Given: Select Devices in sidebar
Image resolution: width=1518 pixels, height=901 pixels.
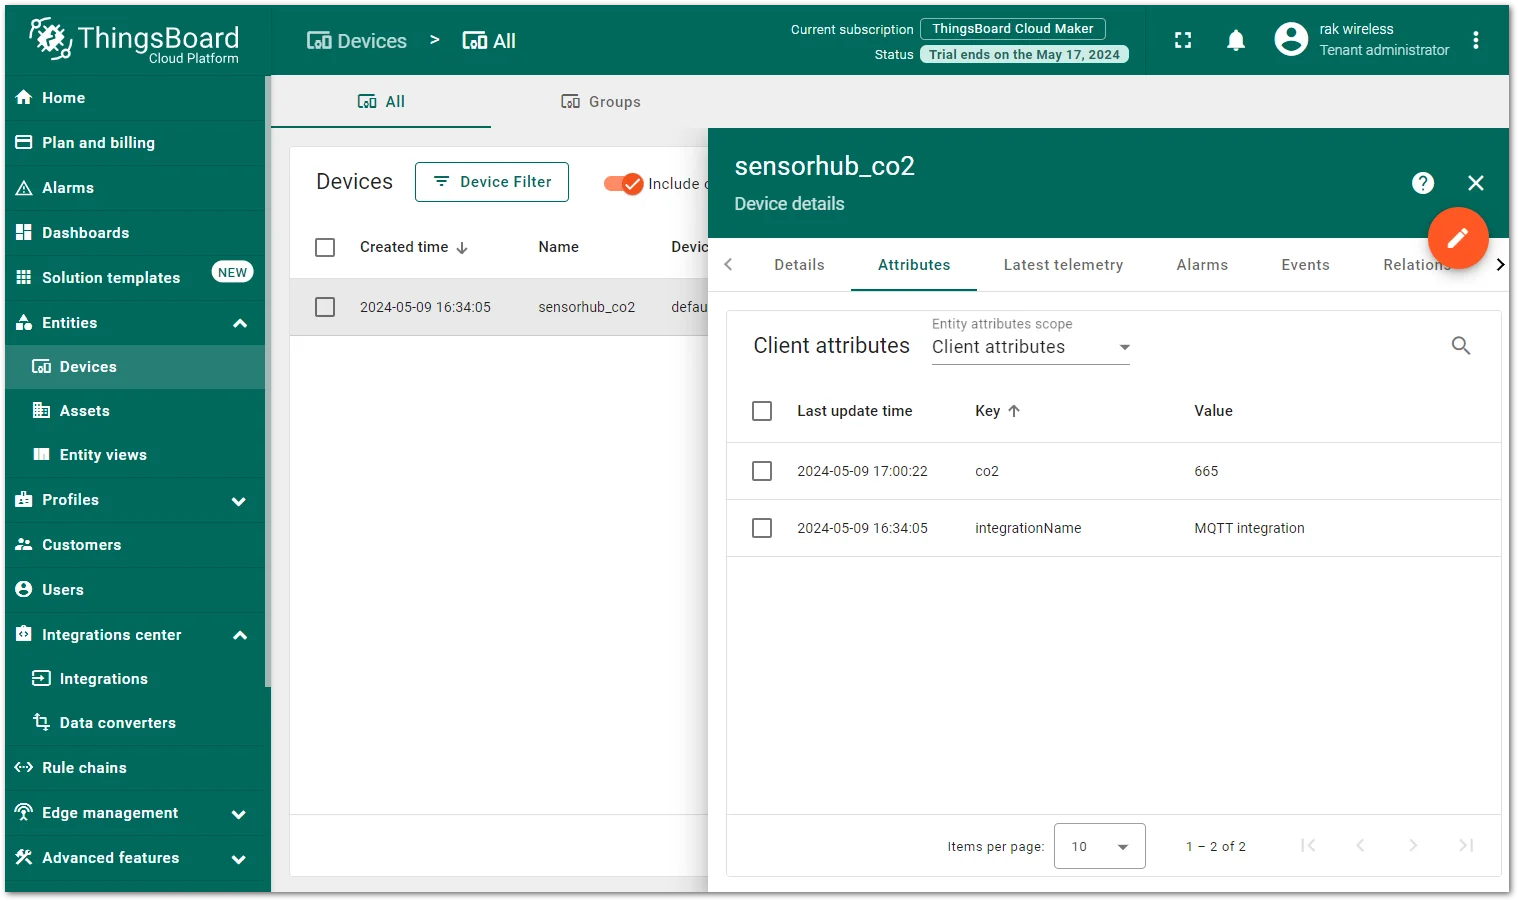Looking at the screenshot, I should (135, 367).
